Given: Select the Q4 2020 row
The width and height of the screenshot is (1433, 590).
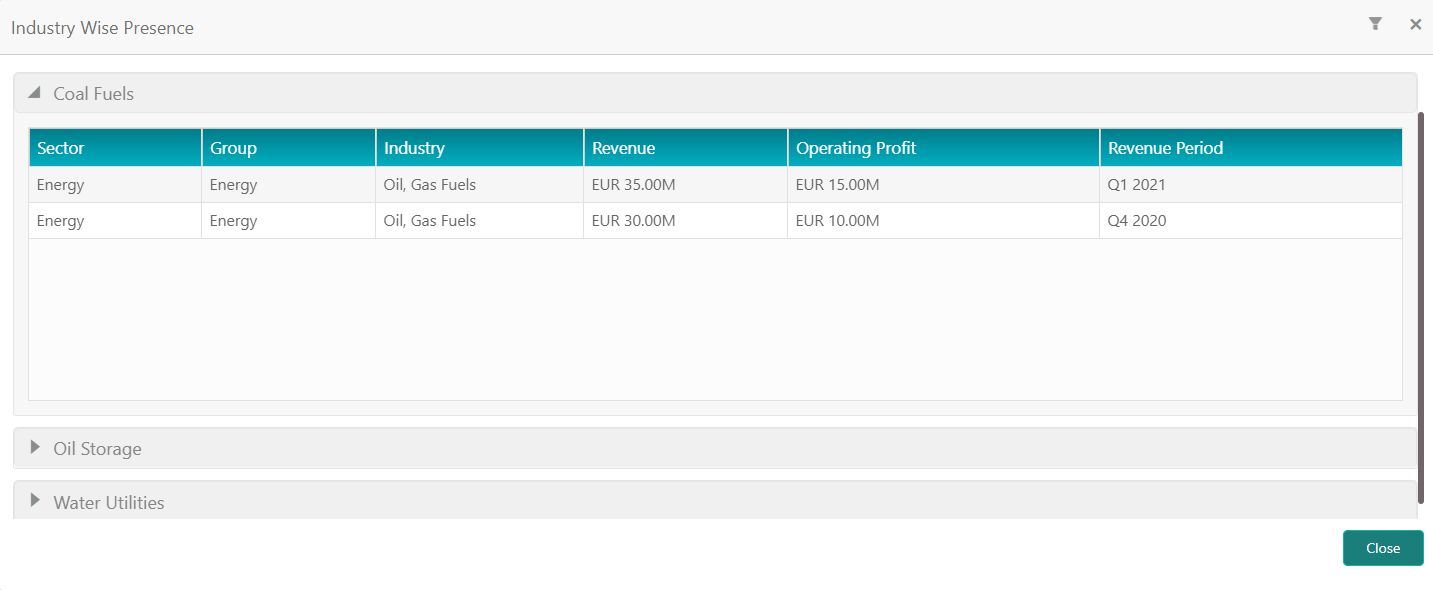Looking at the screenshot, I should click(715, 221).
